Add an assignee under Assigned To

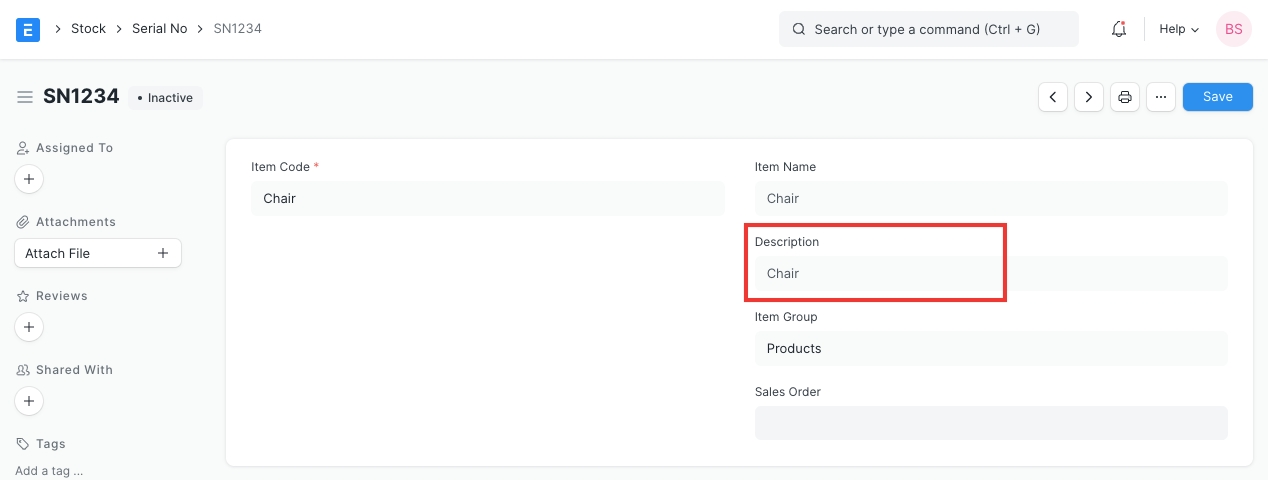(29, 179)
